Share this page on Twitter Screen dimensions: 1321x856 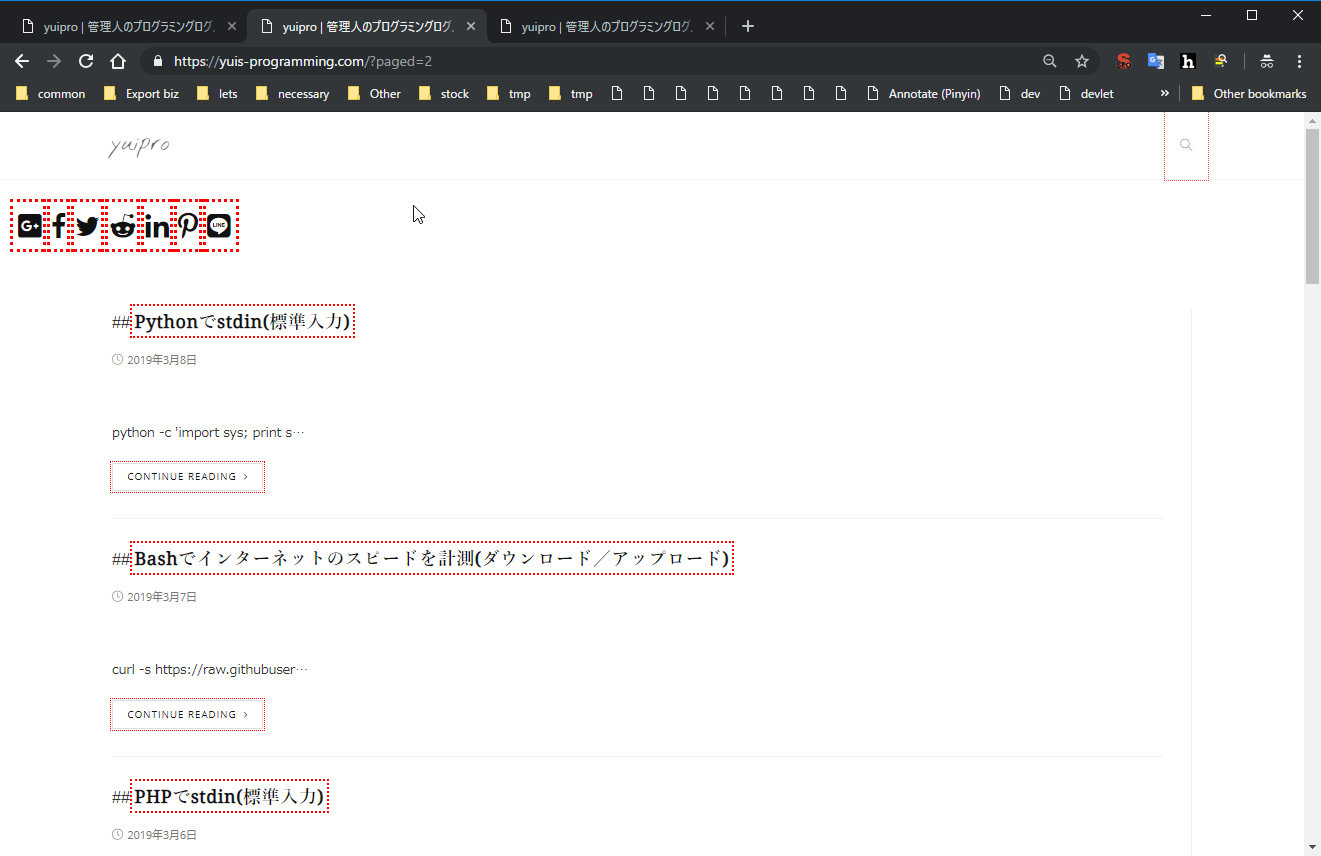(x=88, y=226)
